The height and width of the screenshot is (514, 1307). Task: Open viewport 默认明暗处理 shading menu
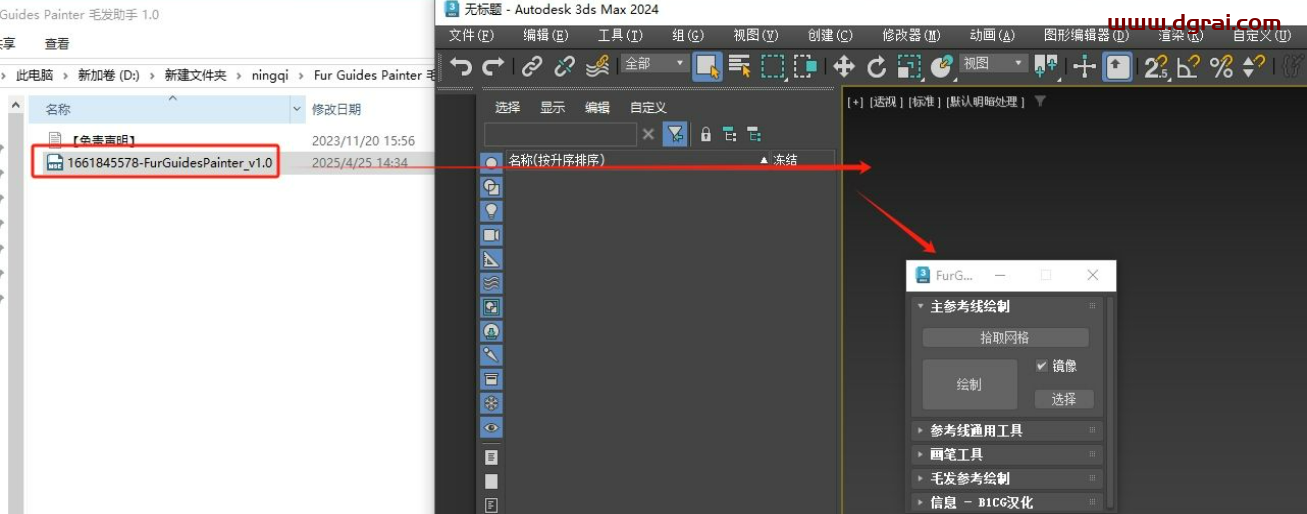986,102
